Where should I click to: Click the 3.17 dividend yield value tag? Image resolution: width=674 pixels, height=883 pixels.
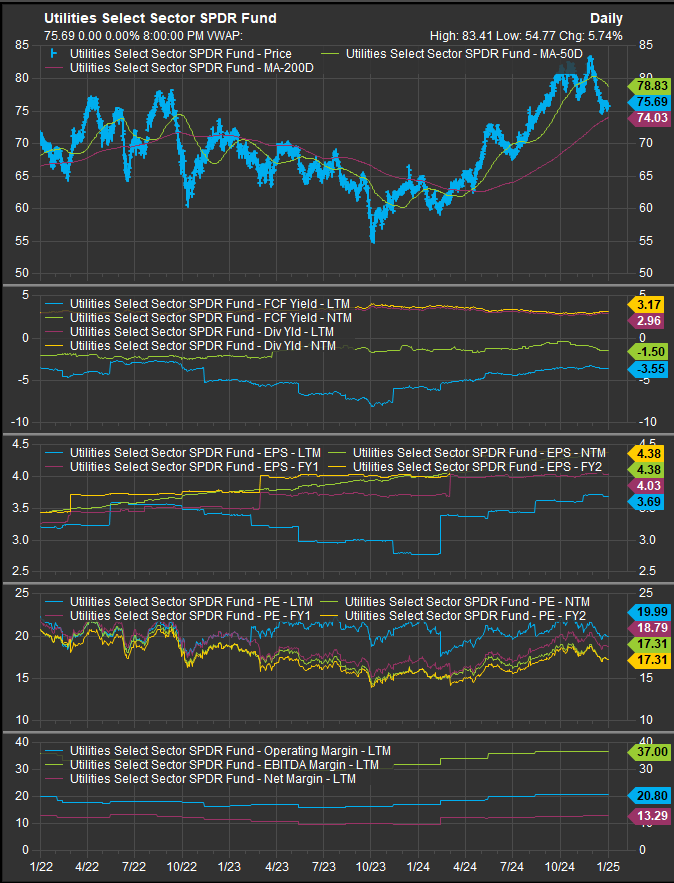click(649, 305)
